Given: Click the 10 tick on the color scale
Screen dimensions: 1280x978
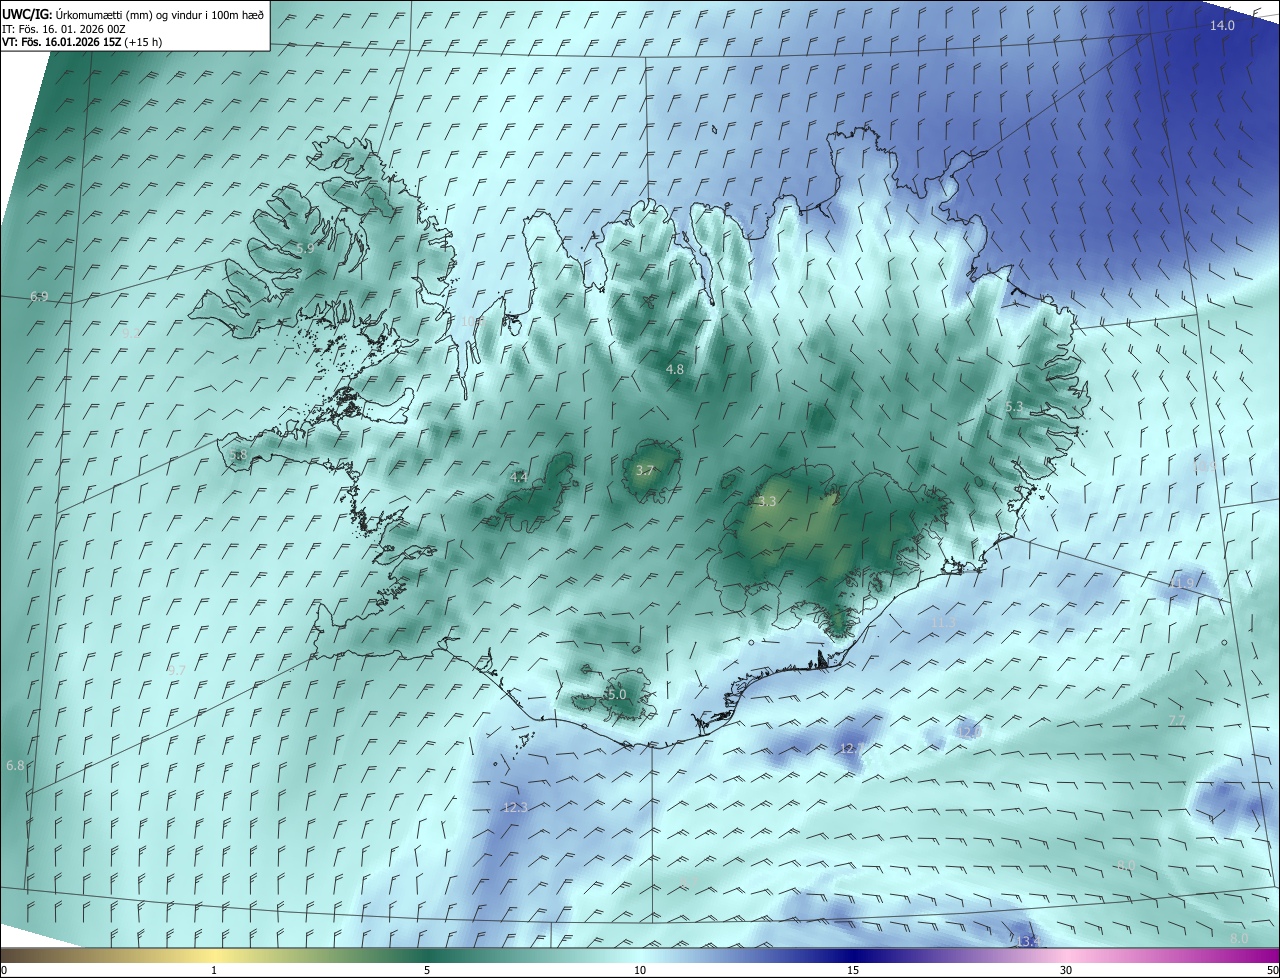Looking at the screenshot, I should [x=640, y=970].
